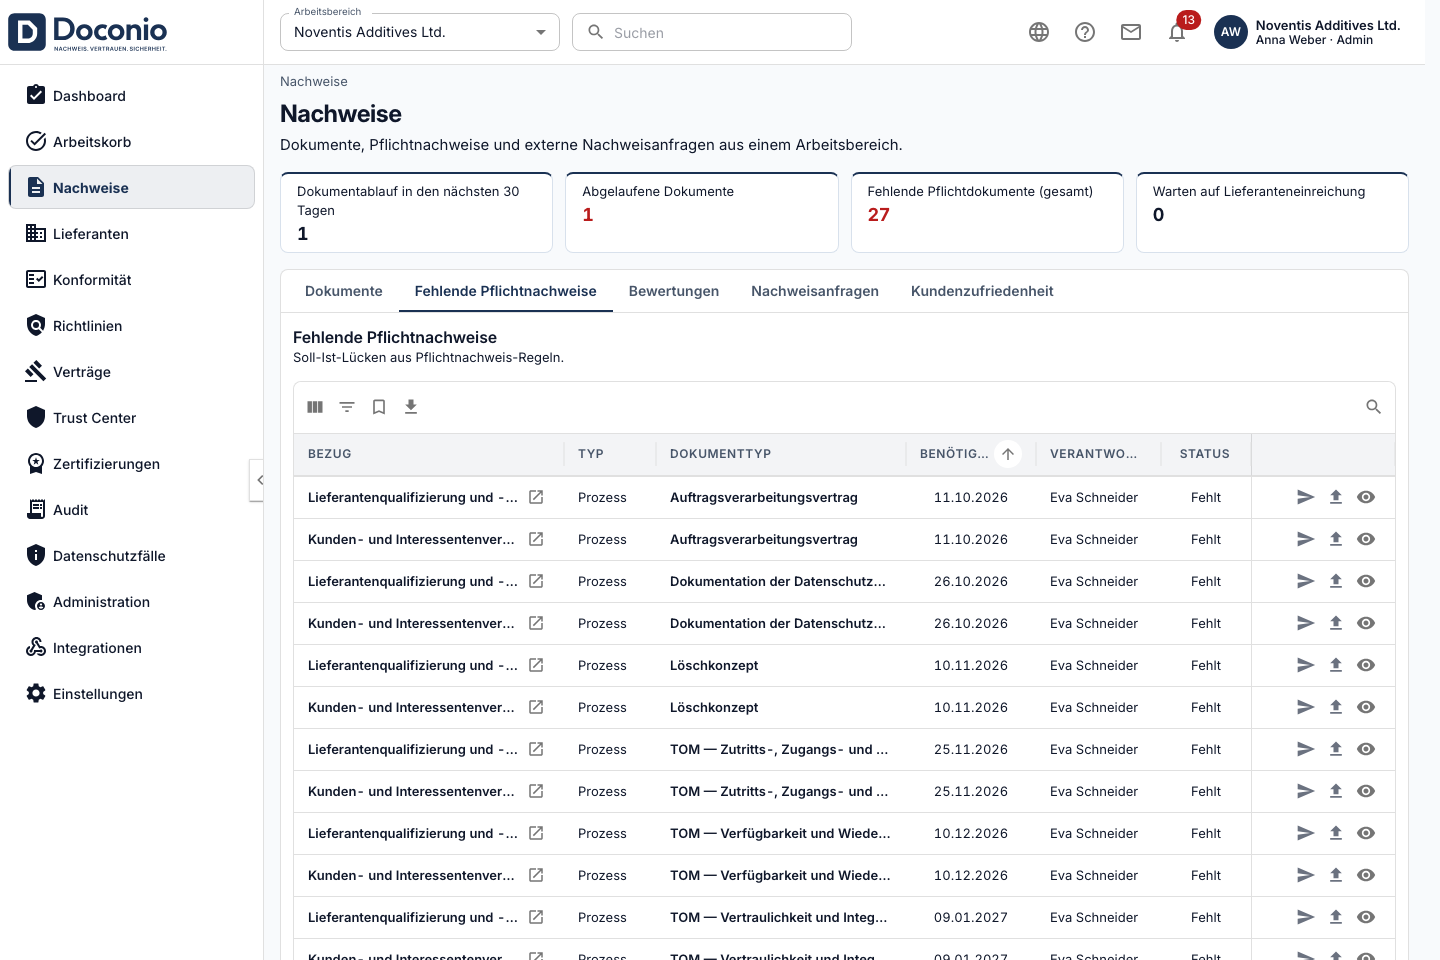Screen dimensions: 1440x960
Task: Switch to the Nachweisanfragen tab
Action: click(815, 291)
